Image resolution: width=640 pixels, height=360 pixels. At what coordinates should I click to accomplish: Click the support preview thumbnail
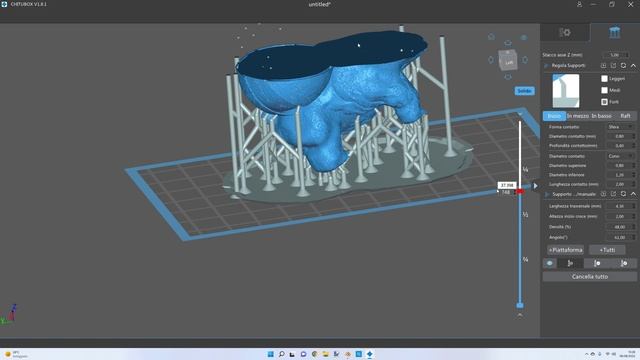[x=566, y=91]
